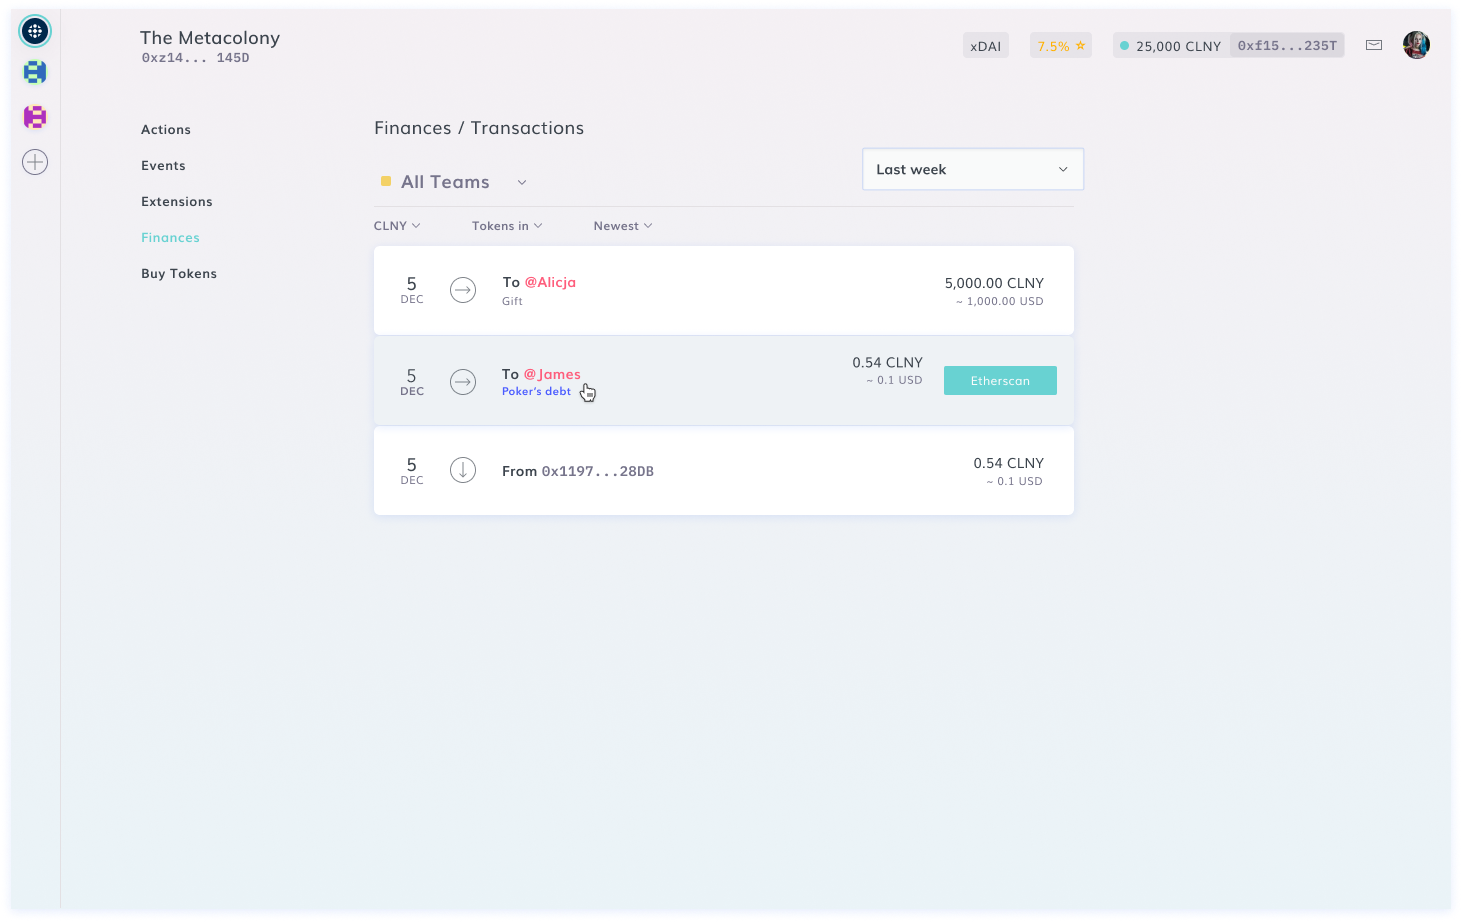This screenshot has width=1462, height=922.
Task: Click the 5 DEC date on Alicja row
Action: tap(412, 290)
